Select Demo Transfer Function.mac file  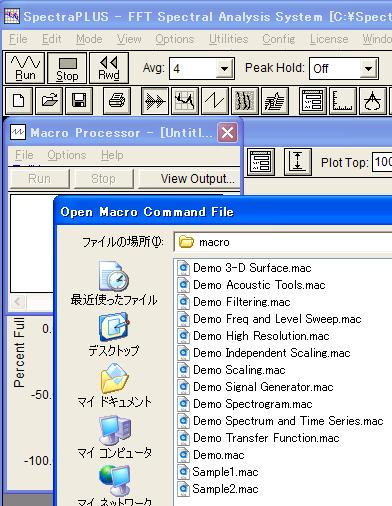point(259,438)
